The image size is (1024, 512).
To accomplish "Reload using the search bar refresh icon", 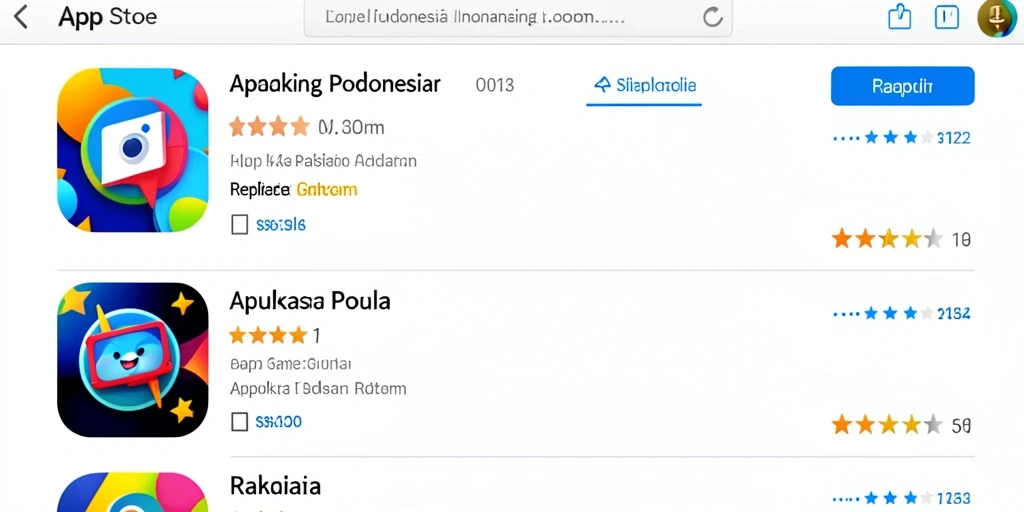I will [x=712, y=18].
